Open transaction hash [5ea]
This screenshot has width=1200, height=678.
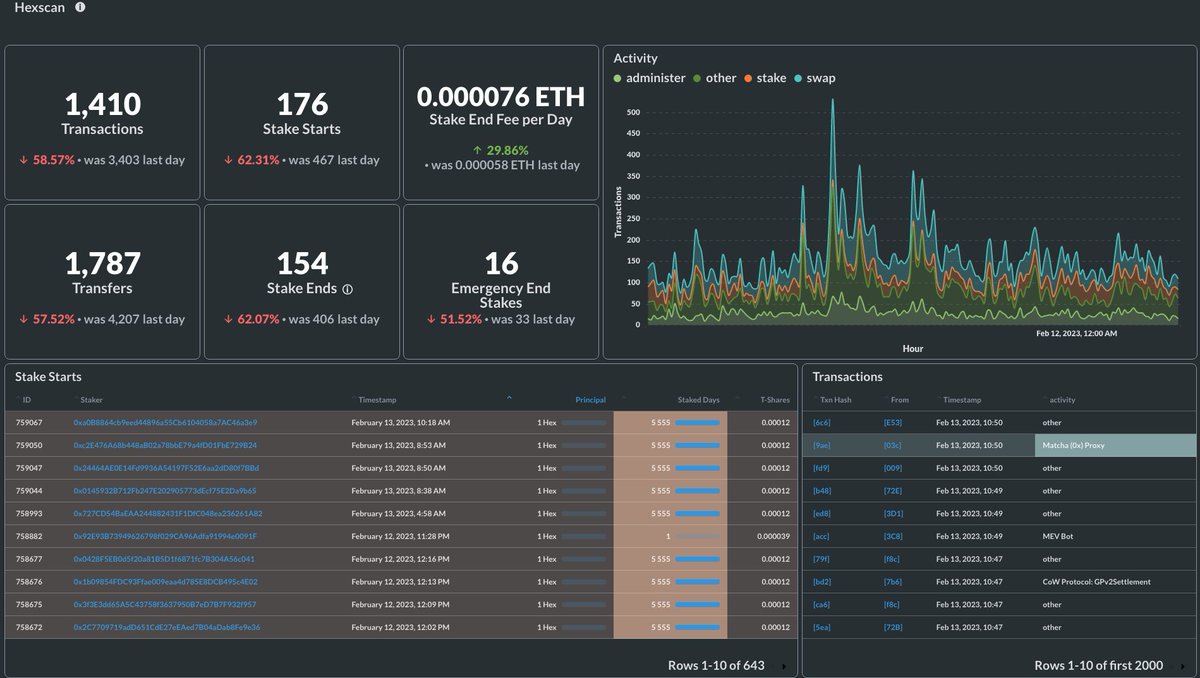coord(822,627)
